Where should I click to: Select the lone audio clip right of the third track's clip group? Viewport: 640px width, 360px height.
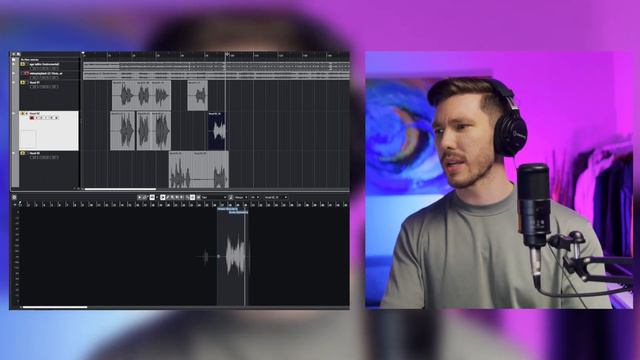tap(198, 96)
